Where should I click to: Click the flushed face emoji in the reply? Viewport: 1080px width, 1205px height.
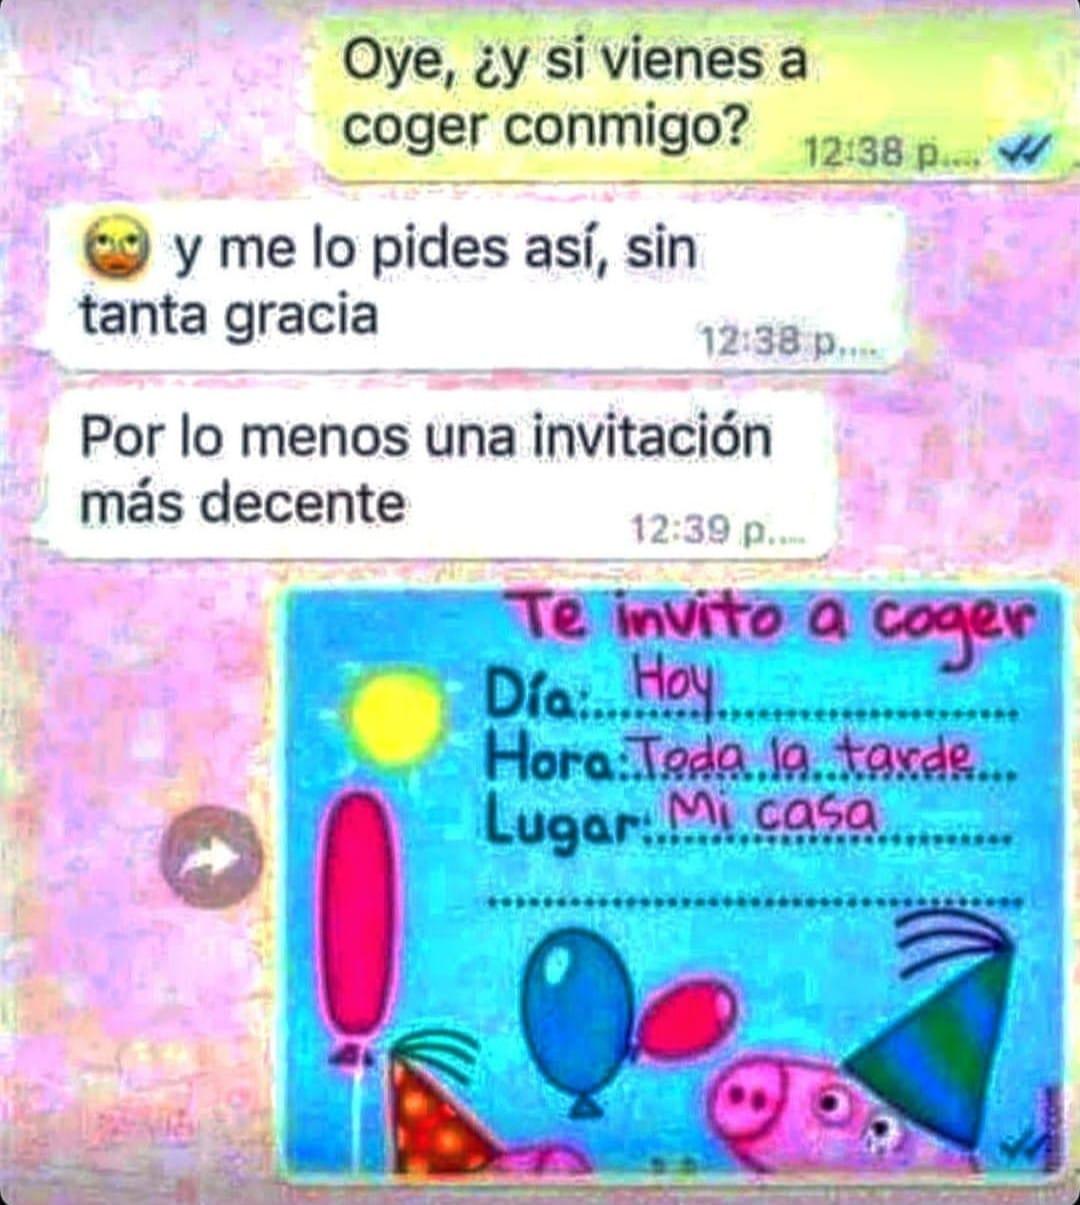point(119,248)
